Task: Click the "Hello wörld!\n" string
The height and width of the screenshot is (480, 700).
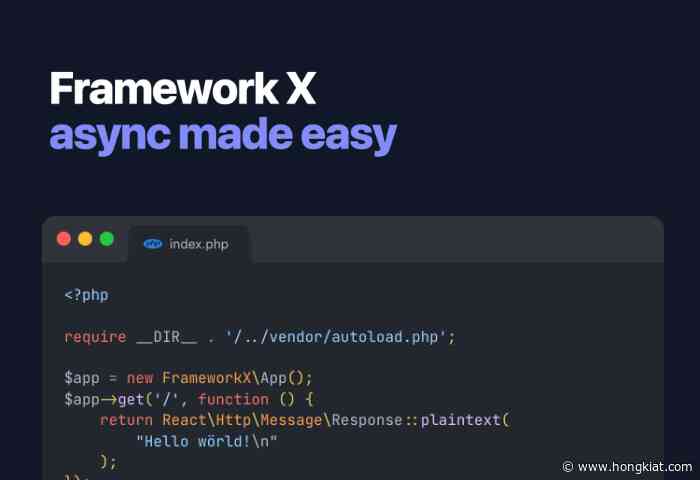Action: click(206, 441)
